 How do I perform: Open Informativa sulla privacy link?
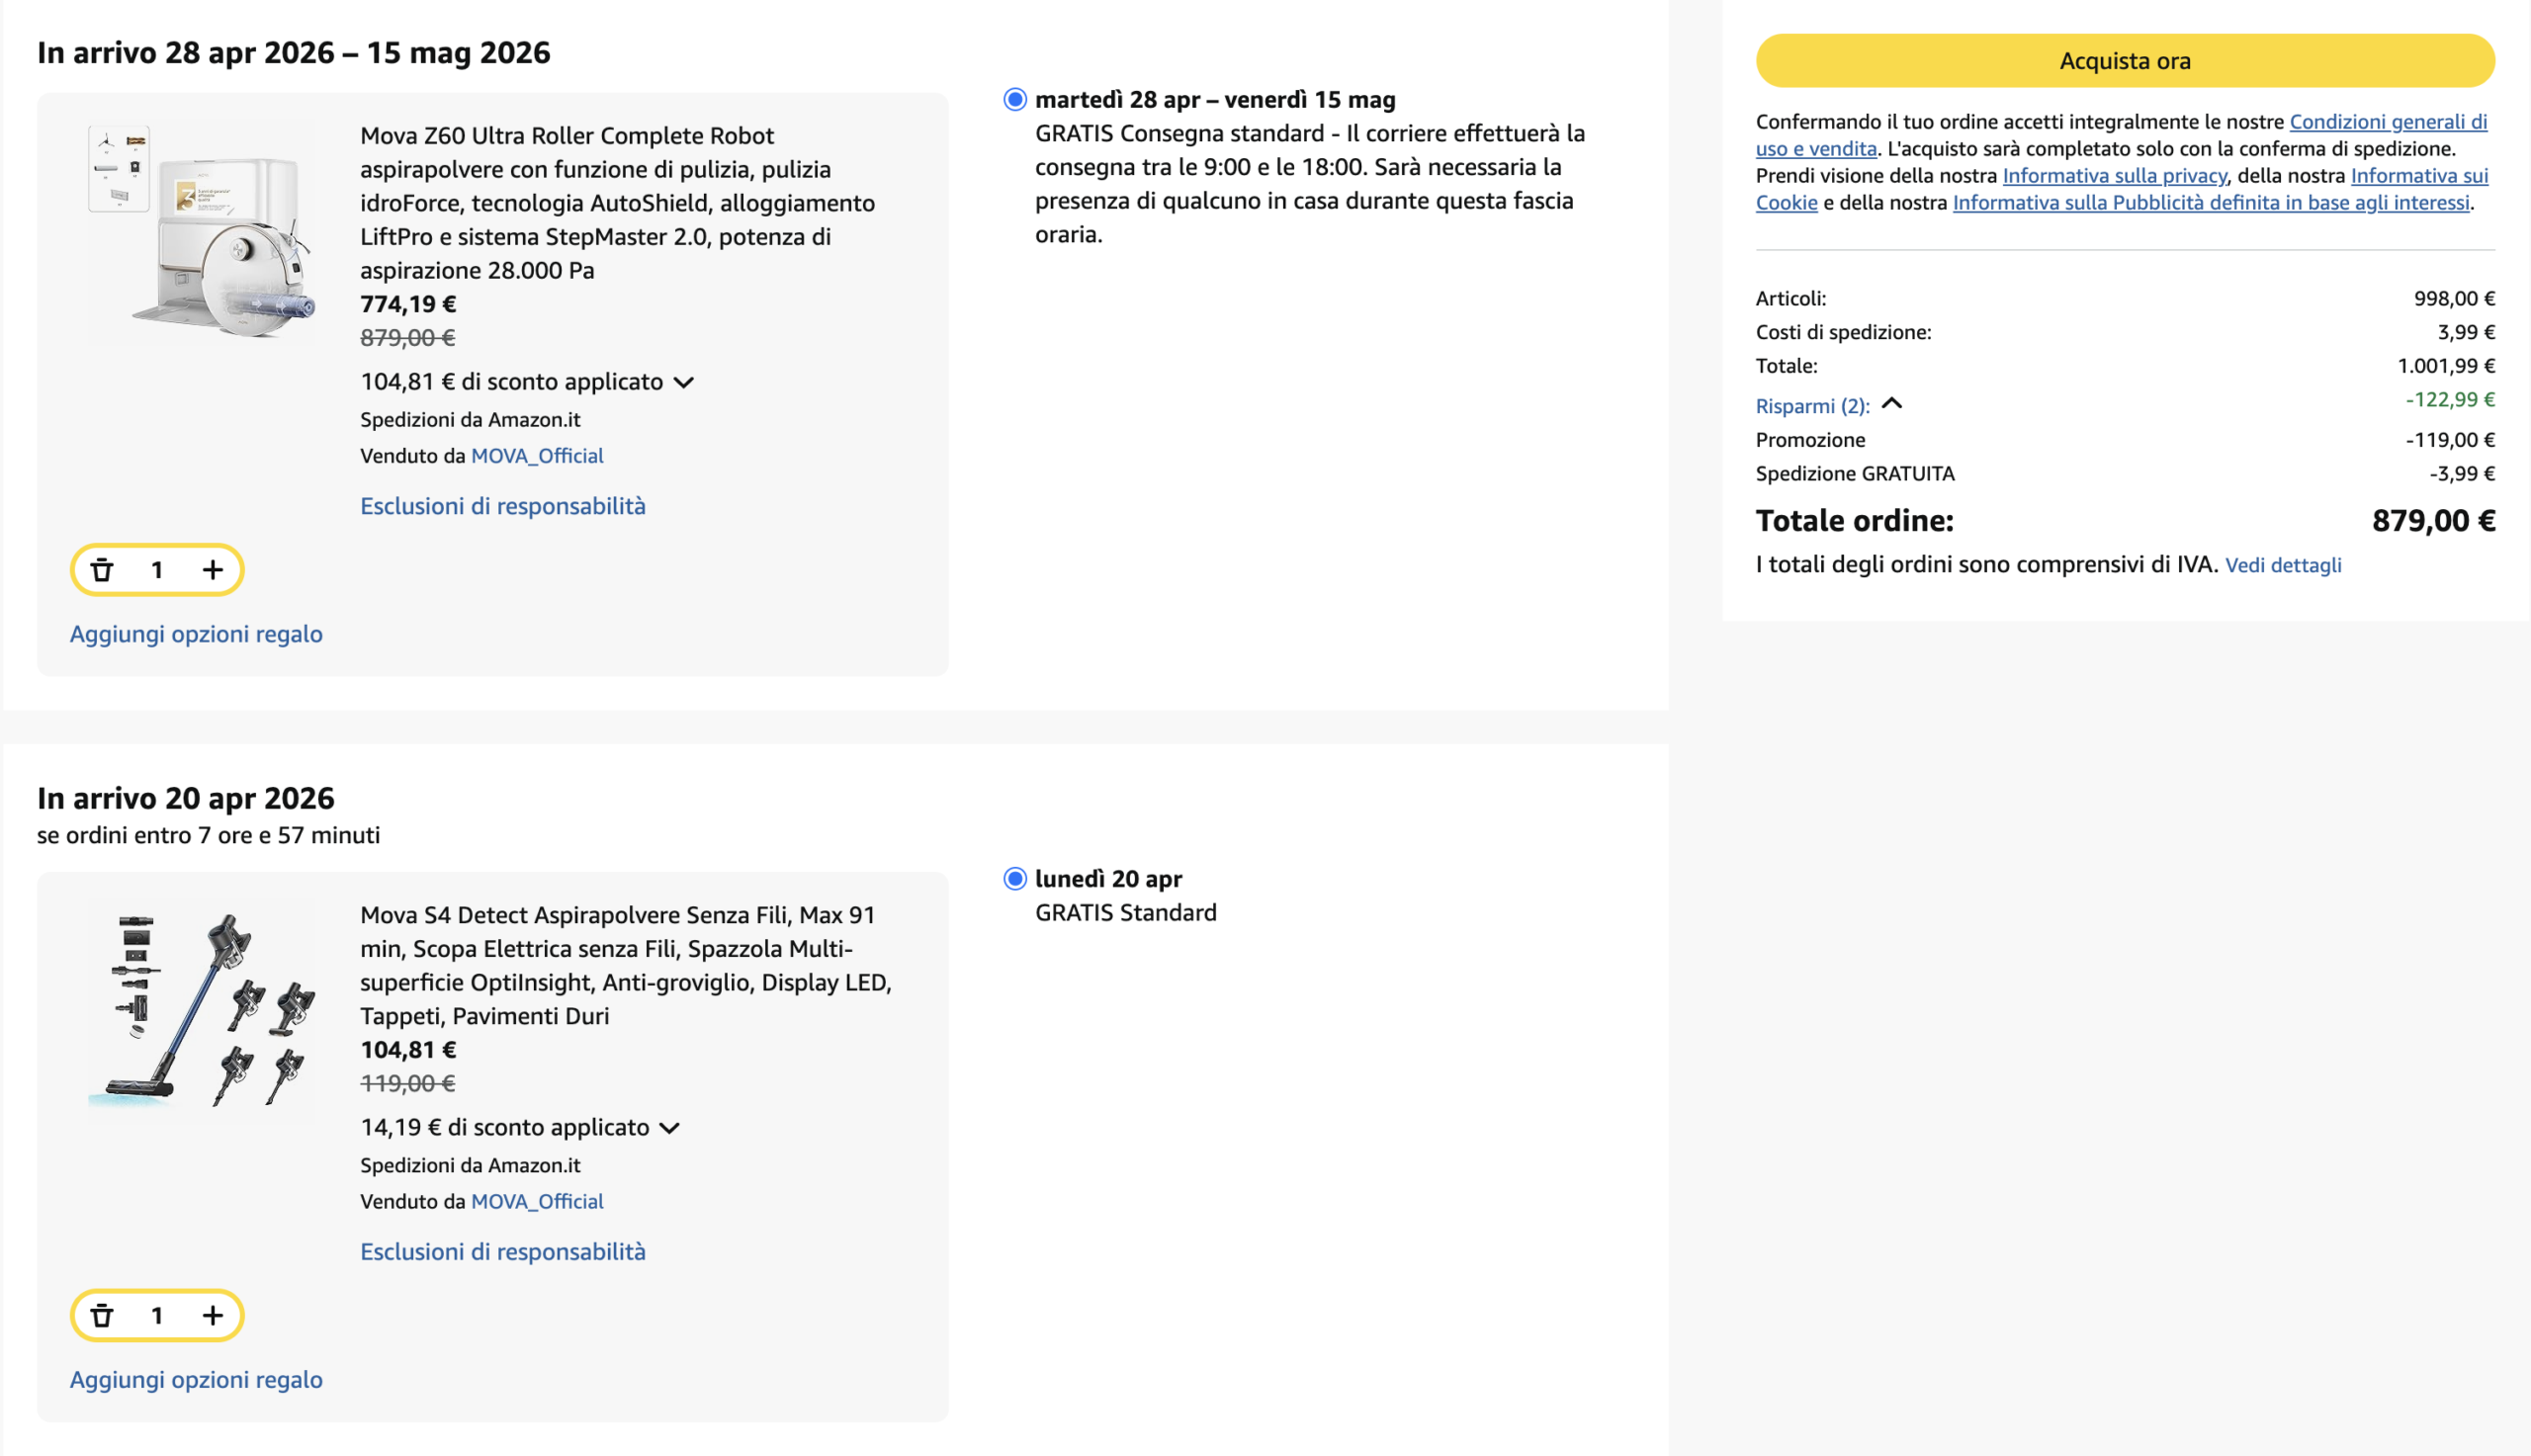pos(2113,175)
